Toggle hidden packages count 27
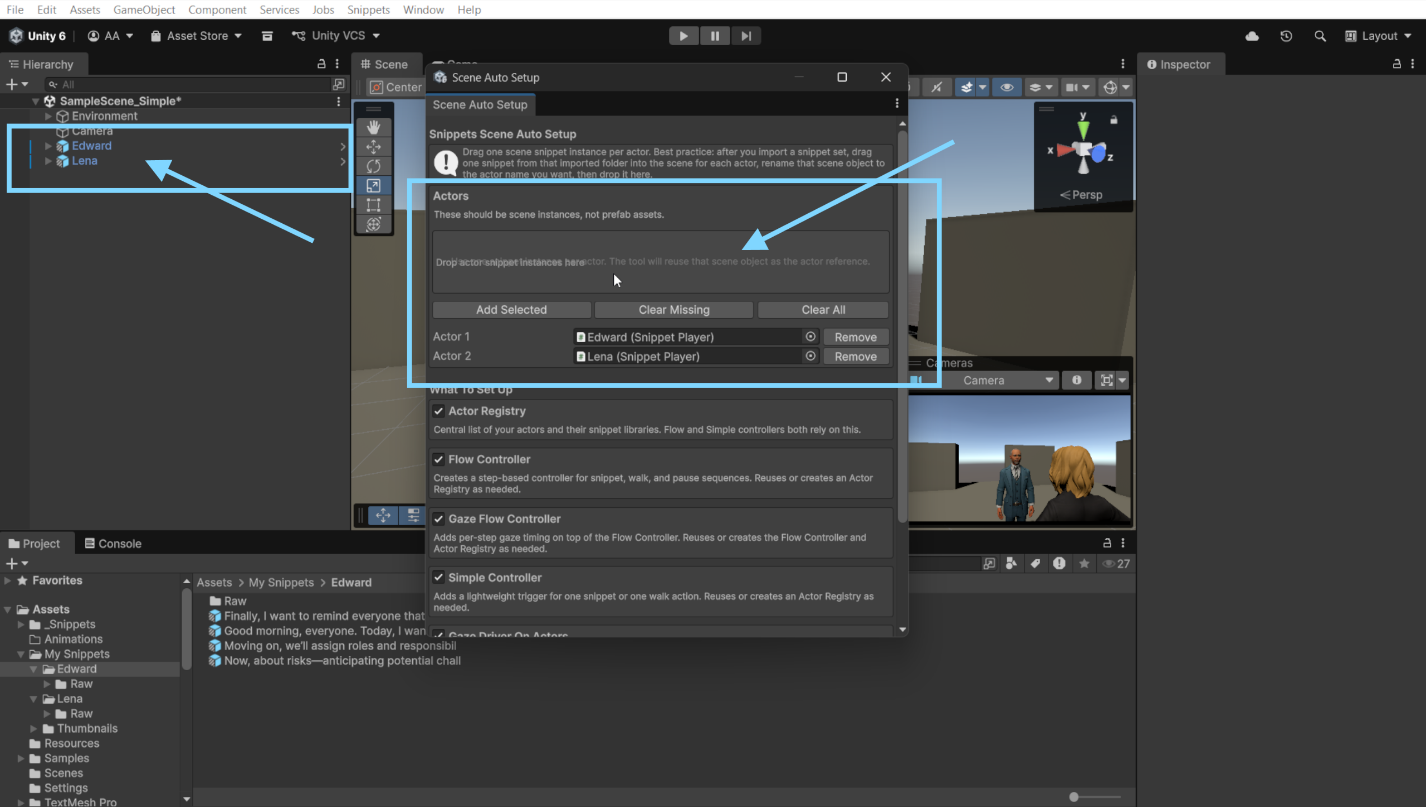This screenshot has width=1426, height=807. 1116,564
